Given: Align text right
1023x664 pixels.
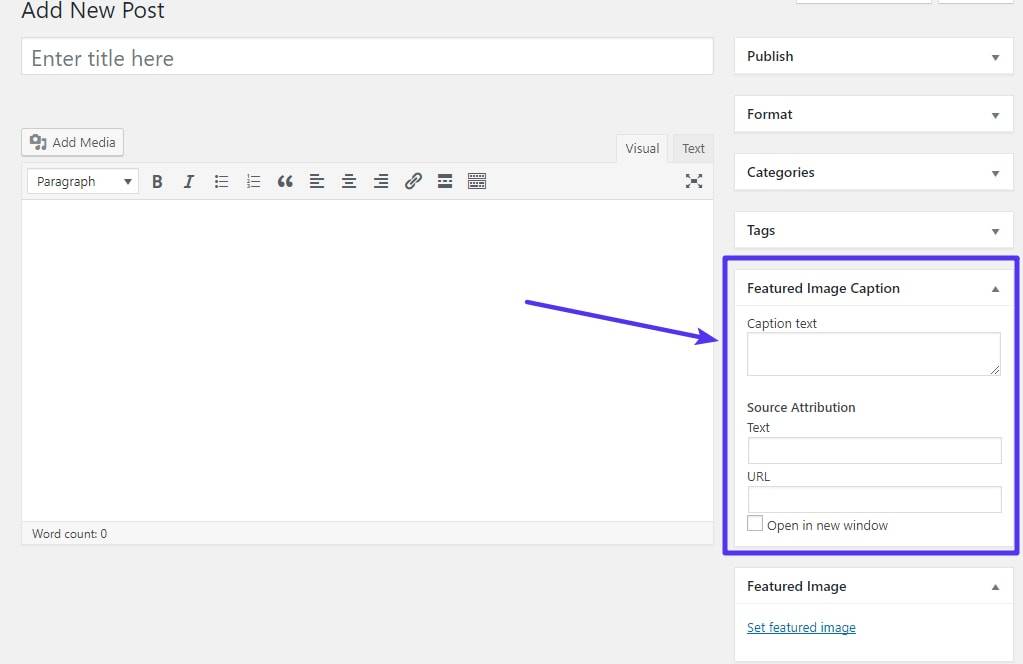Looking at the screenshot, I should coord(381,181).
